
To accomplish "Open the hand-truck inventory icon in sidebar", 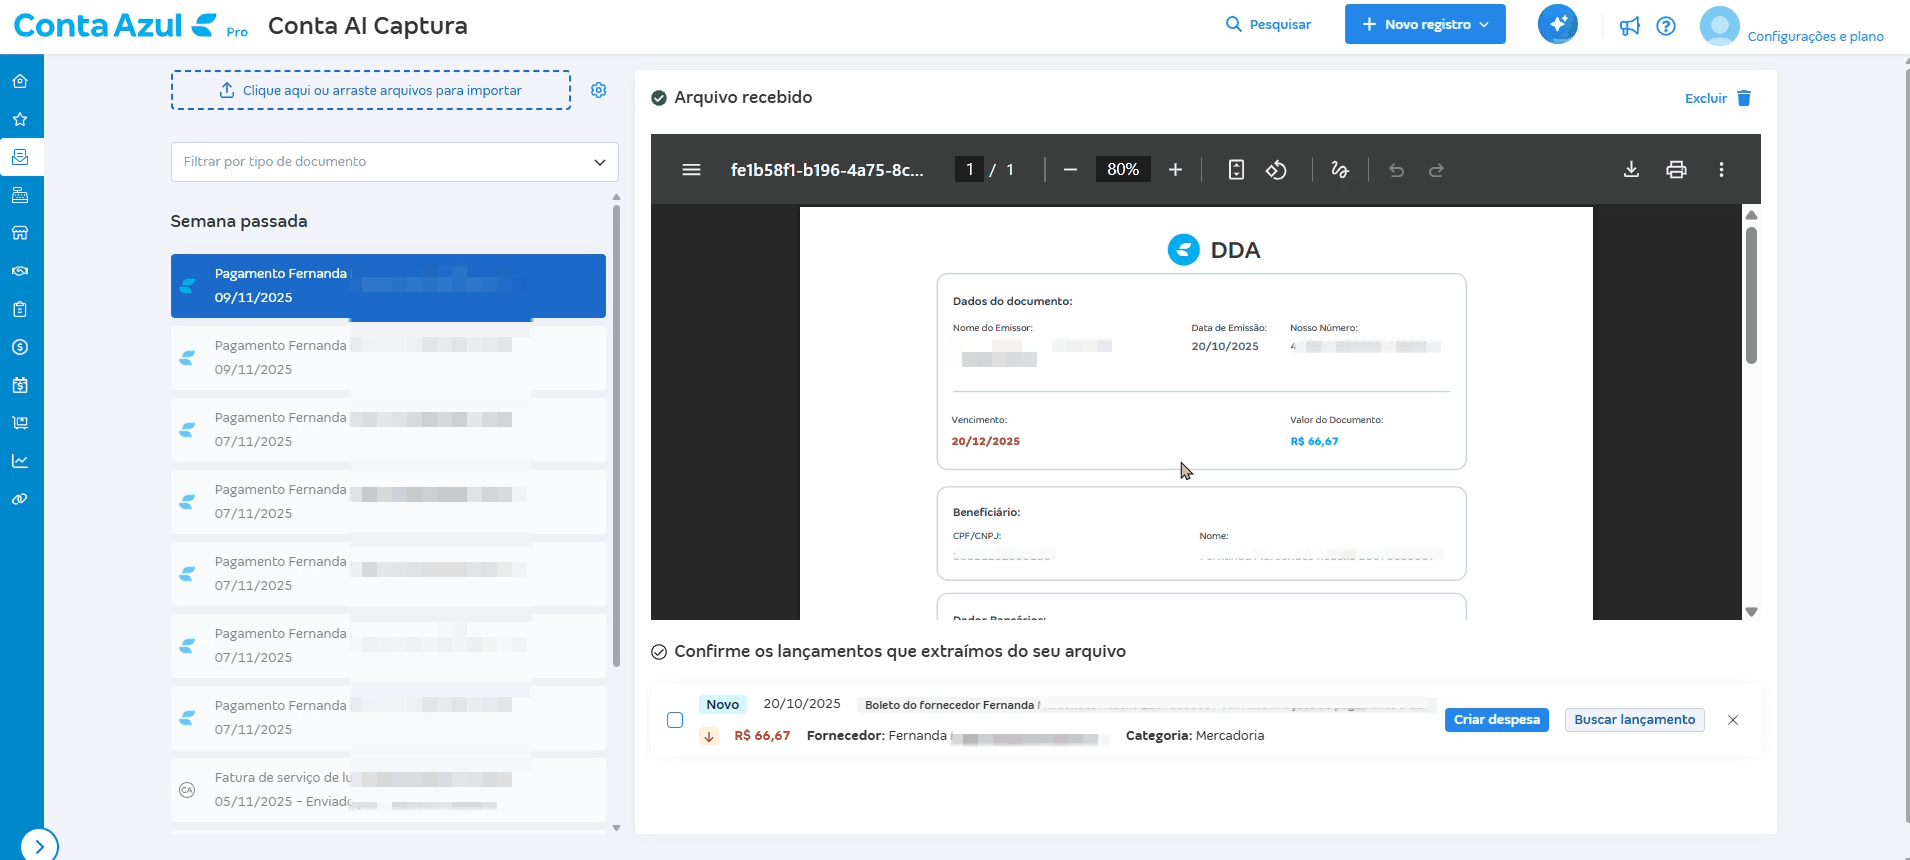I will pyautogui.click(x=20, y=423).
